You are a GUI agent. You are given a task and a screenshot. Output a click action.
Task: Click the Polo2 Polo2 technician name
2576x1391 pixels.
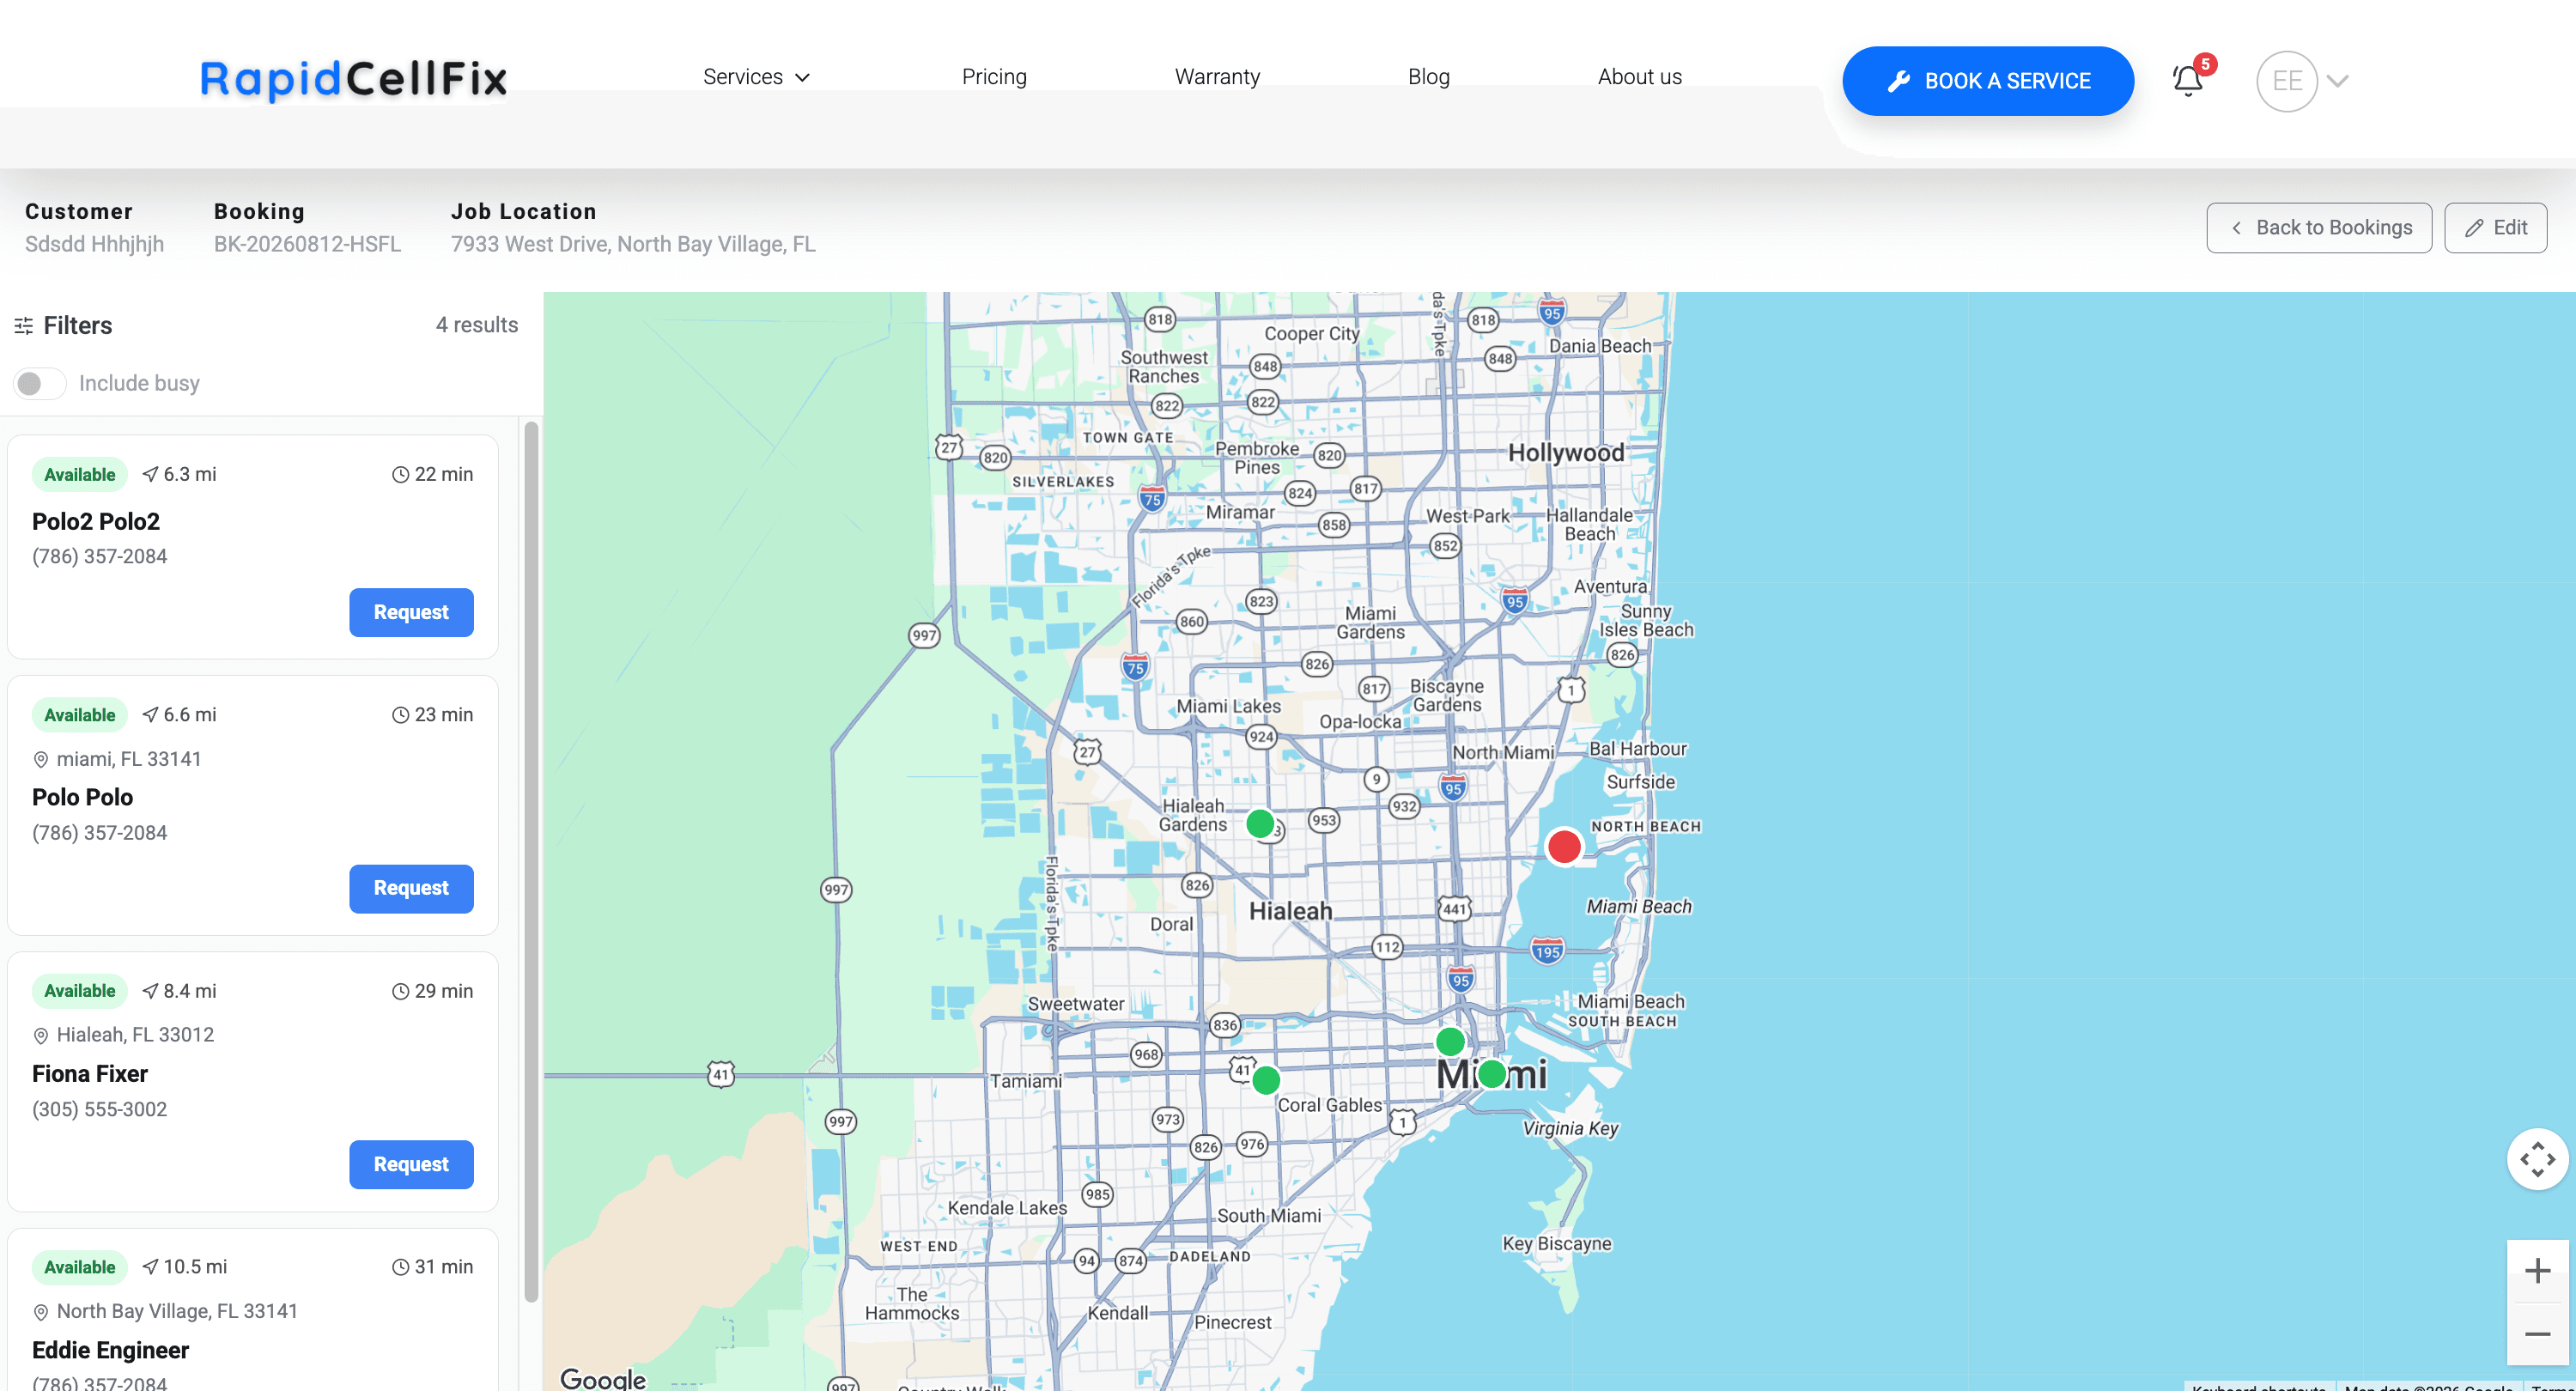pyautogui.click(x=96, y=521)
